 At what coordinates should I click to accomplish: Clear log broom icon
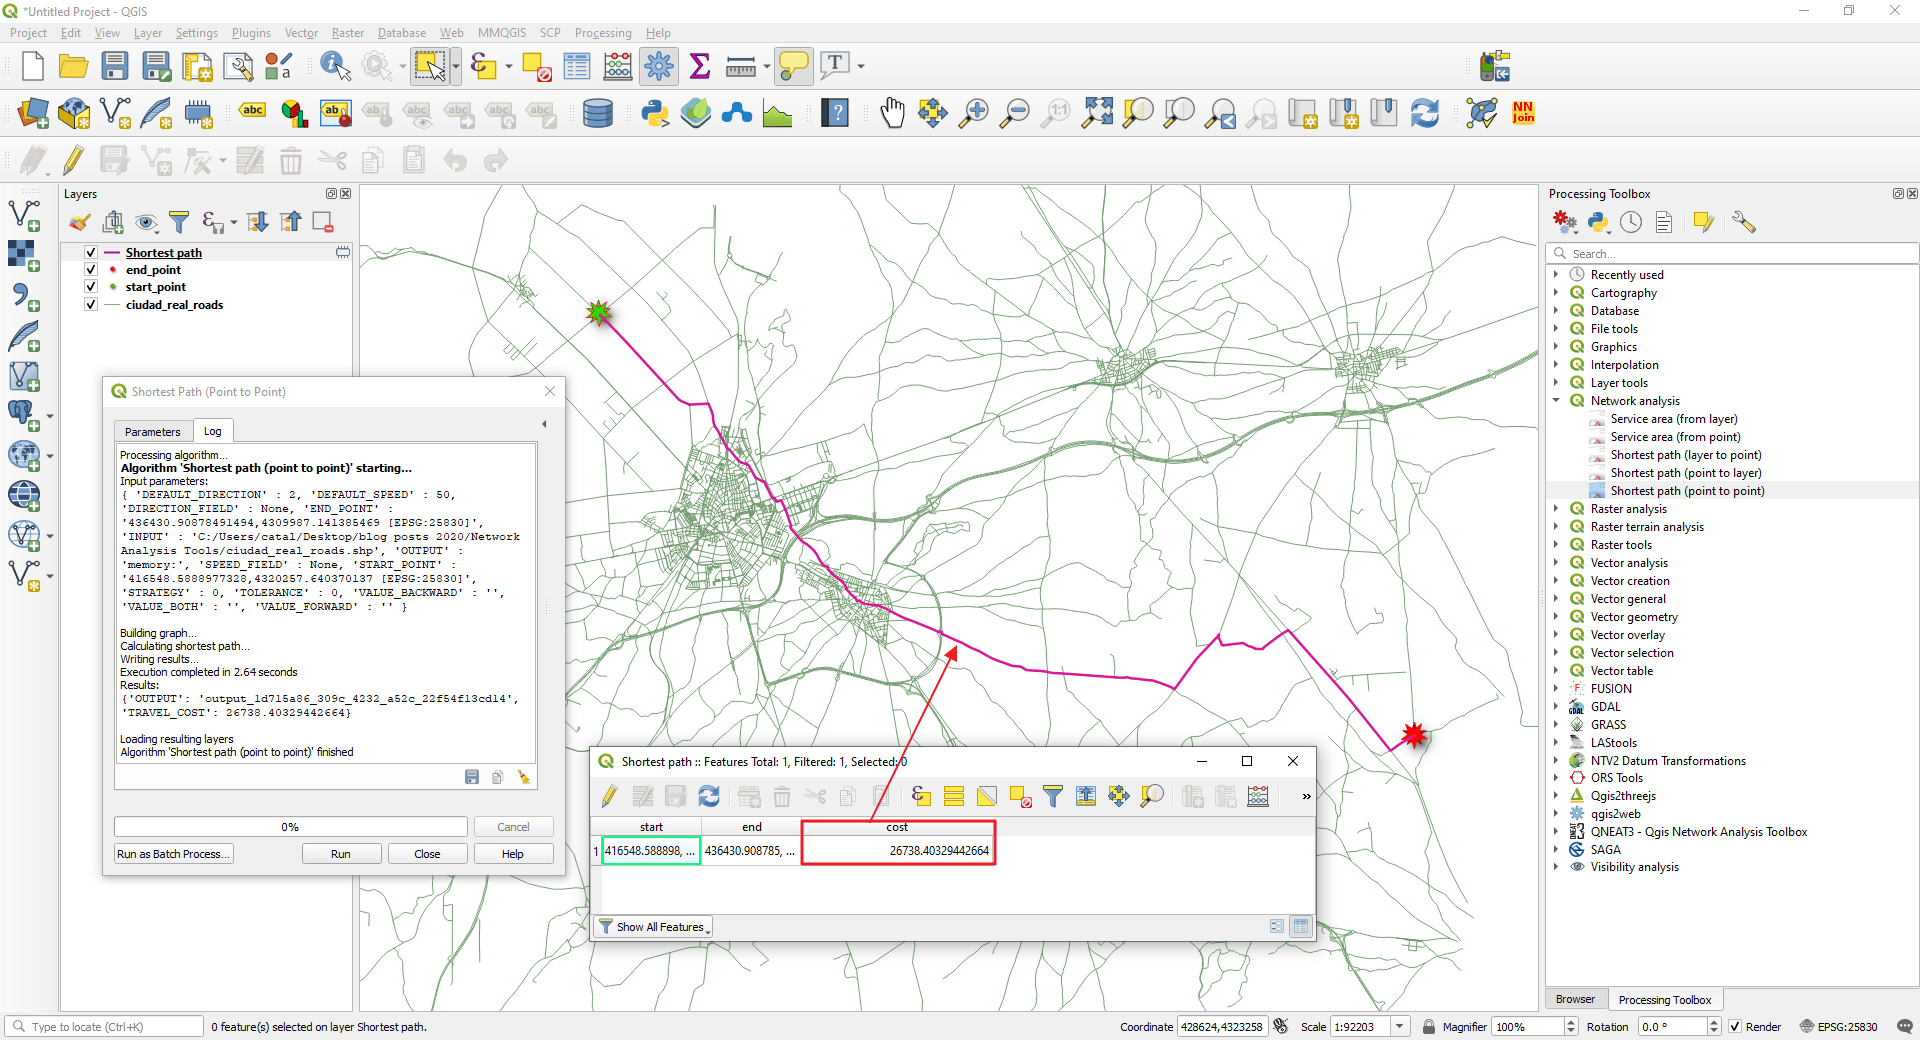(x=523, y=777)
